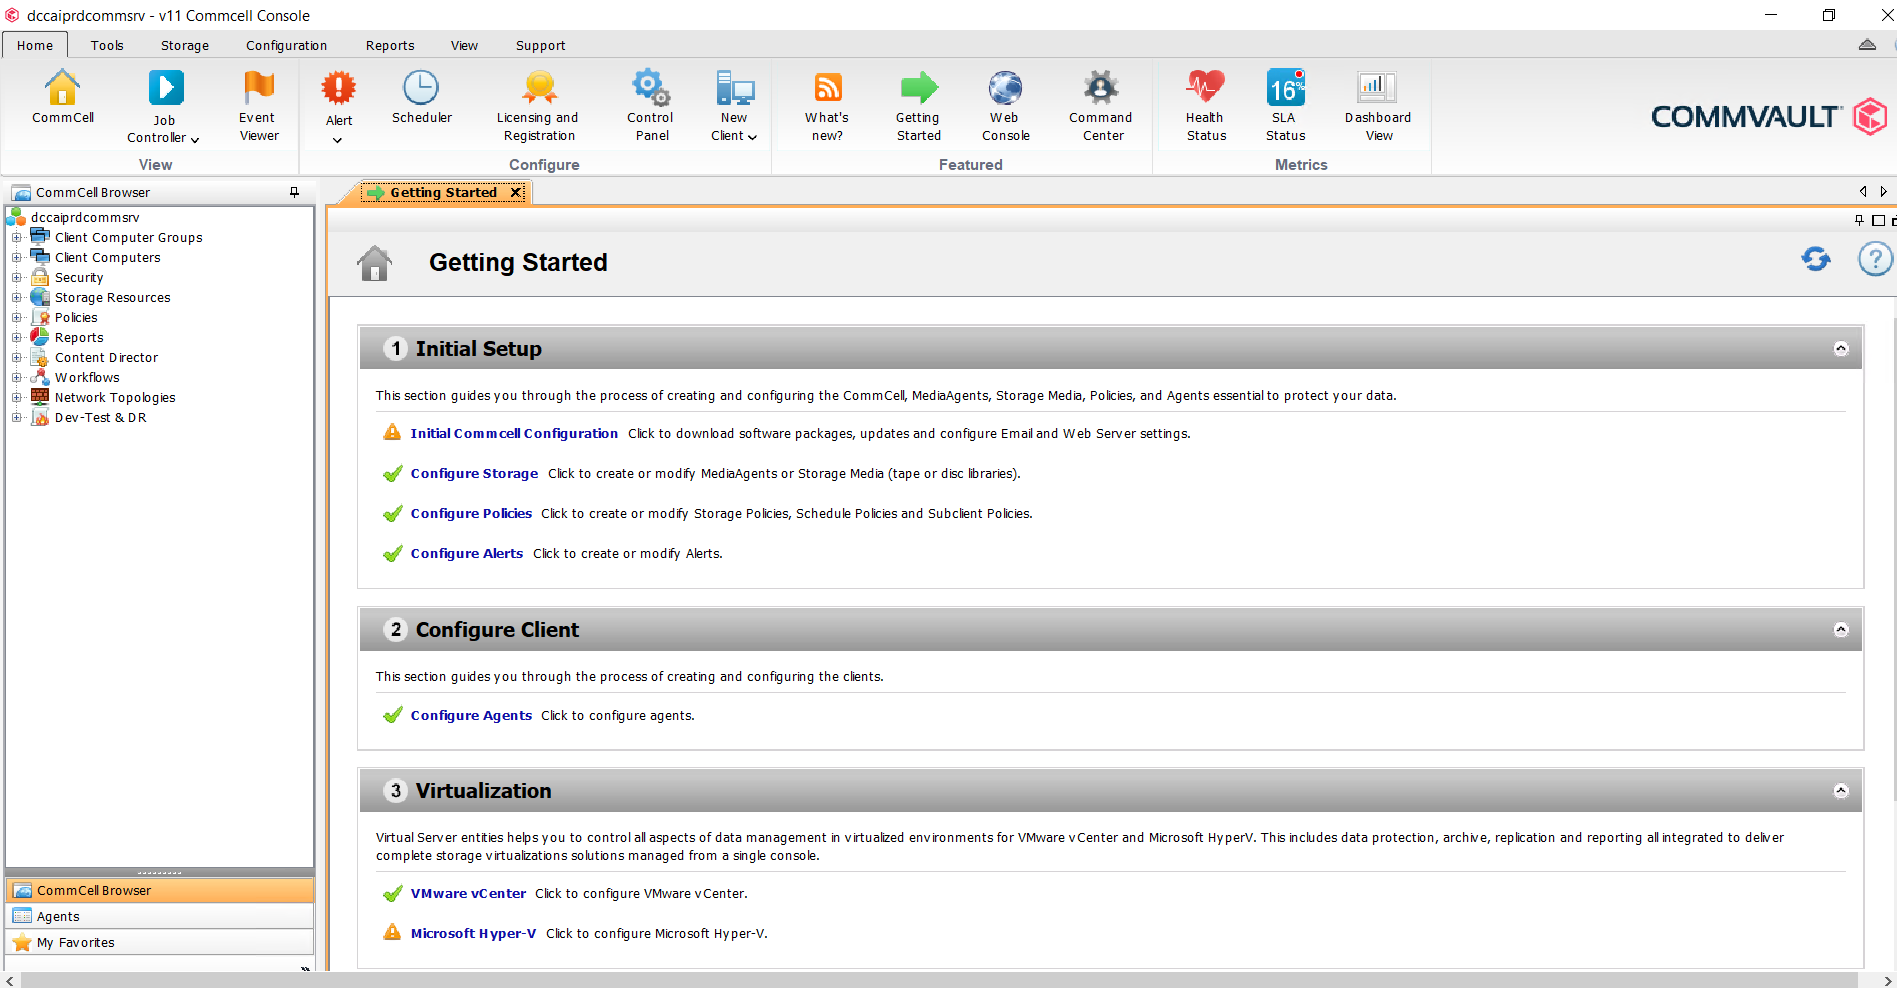Select Content Director in the tree
This screenshot has height=988, width=1897.
pyautogui.click(x=106, y=357)
